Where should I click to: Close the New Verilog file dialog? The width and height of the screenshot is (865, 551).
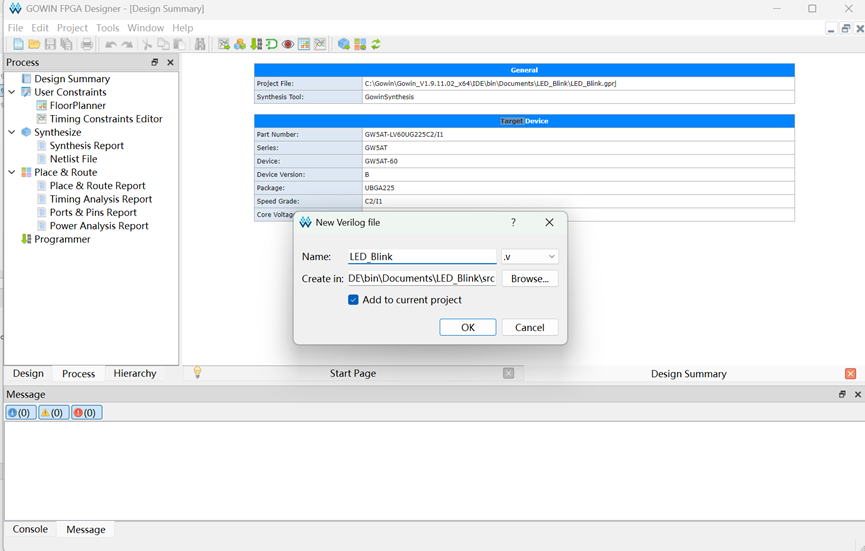549,222
